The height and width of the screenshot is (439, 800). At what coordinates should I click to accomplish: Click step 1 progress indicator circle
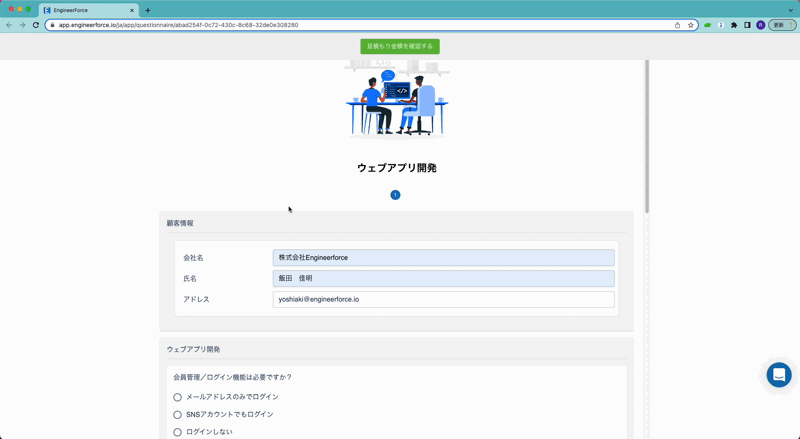(395, 195)
